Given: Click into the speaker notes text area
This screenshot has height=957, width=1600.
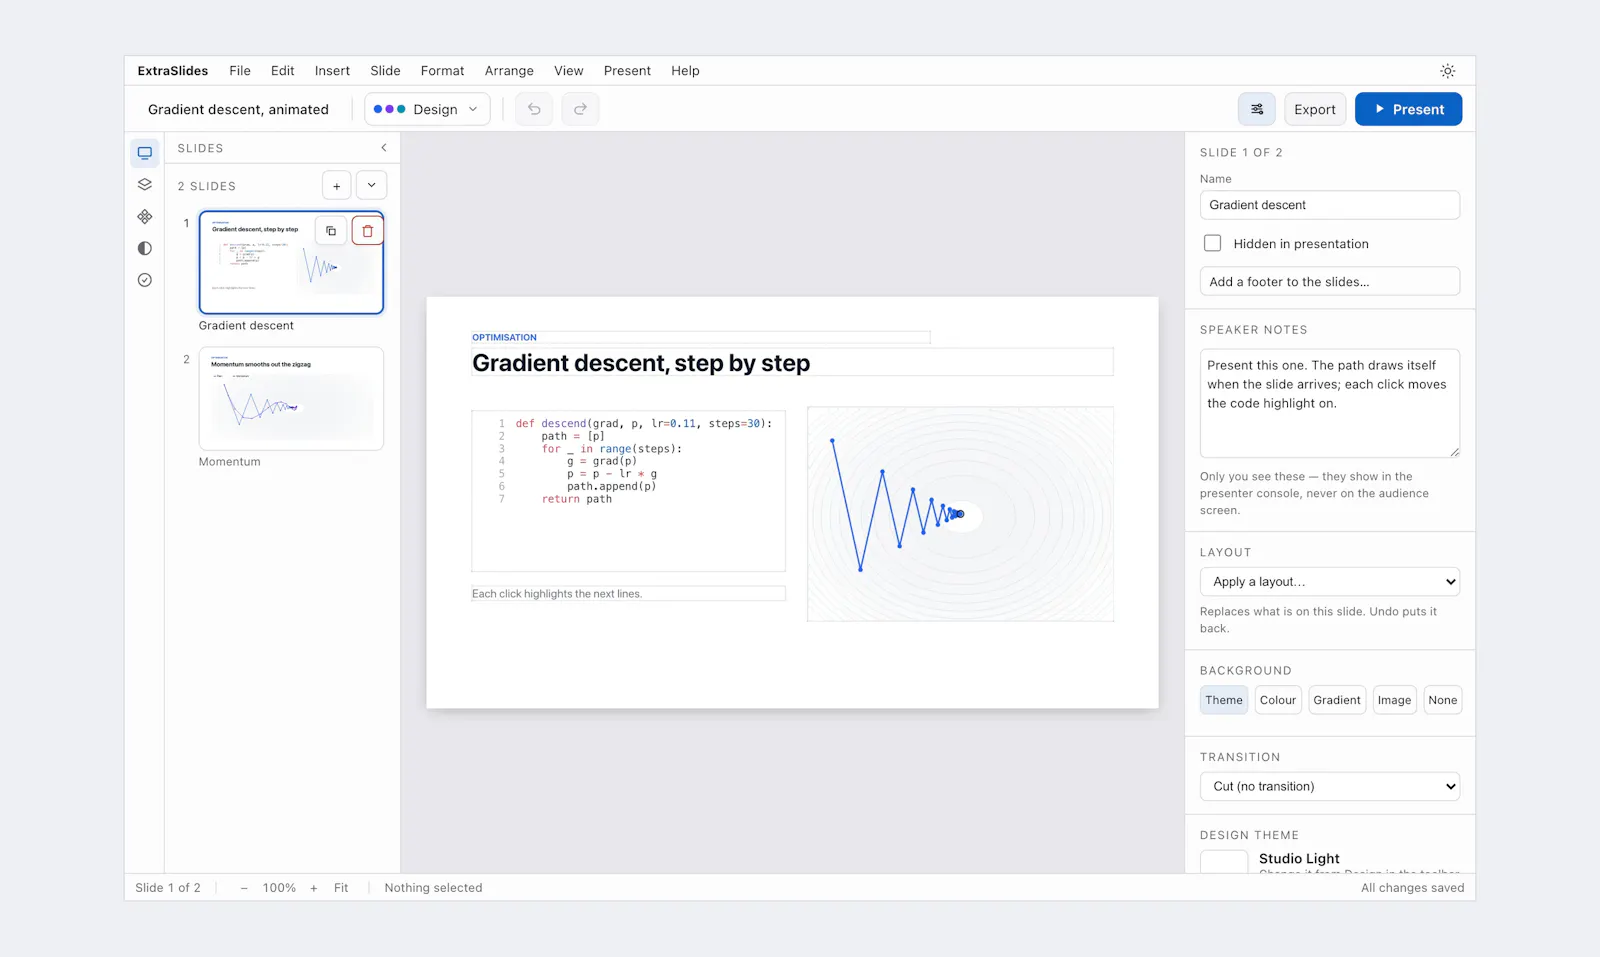Looking at the screenshot, I should (1330, 403).
